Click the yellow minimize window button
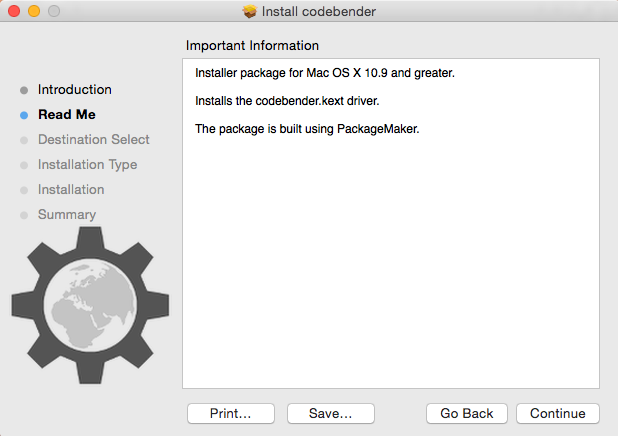 34,11
